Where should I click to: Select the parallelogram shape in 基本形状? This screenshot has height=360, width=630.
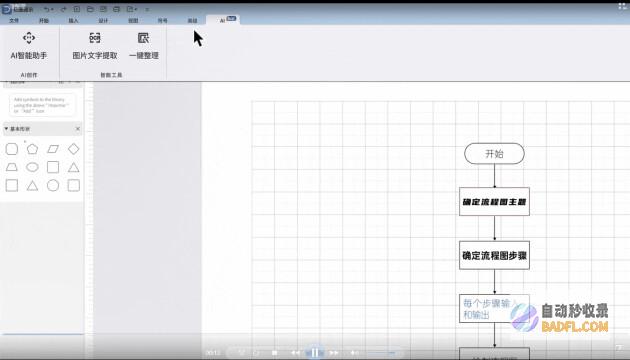[x=53, y=149]
